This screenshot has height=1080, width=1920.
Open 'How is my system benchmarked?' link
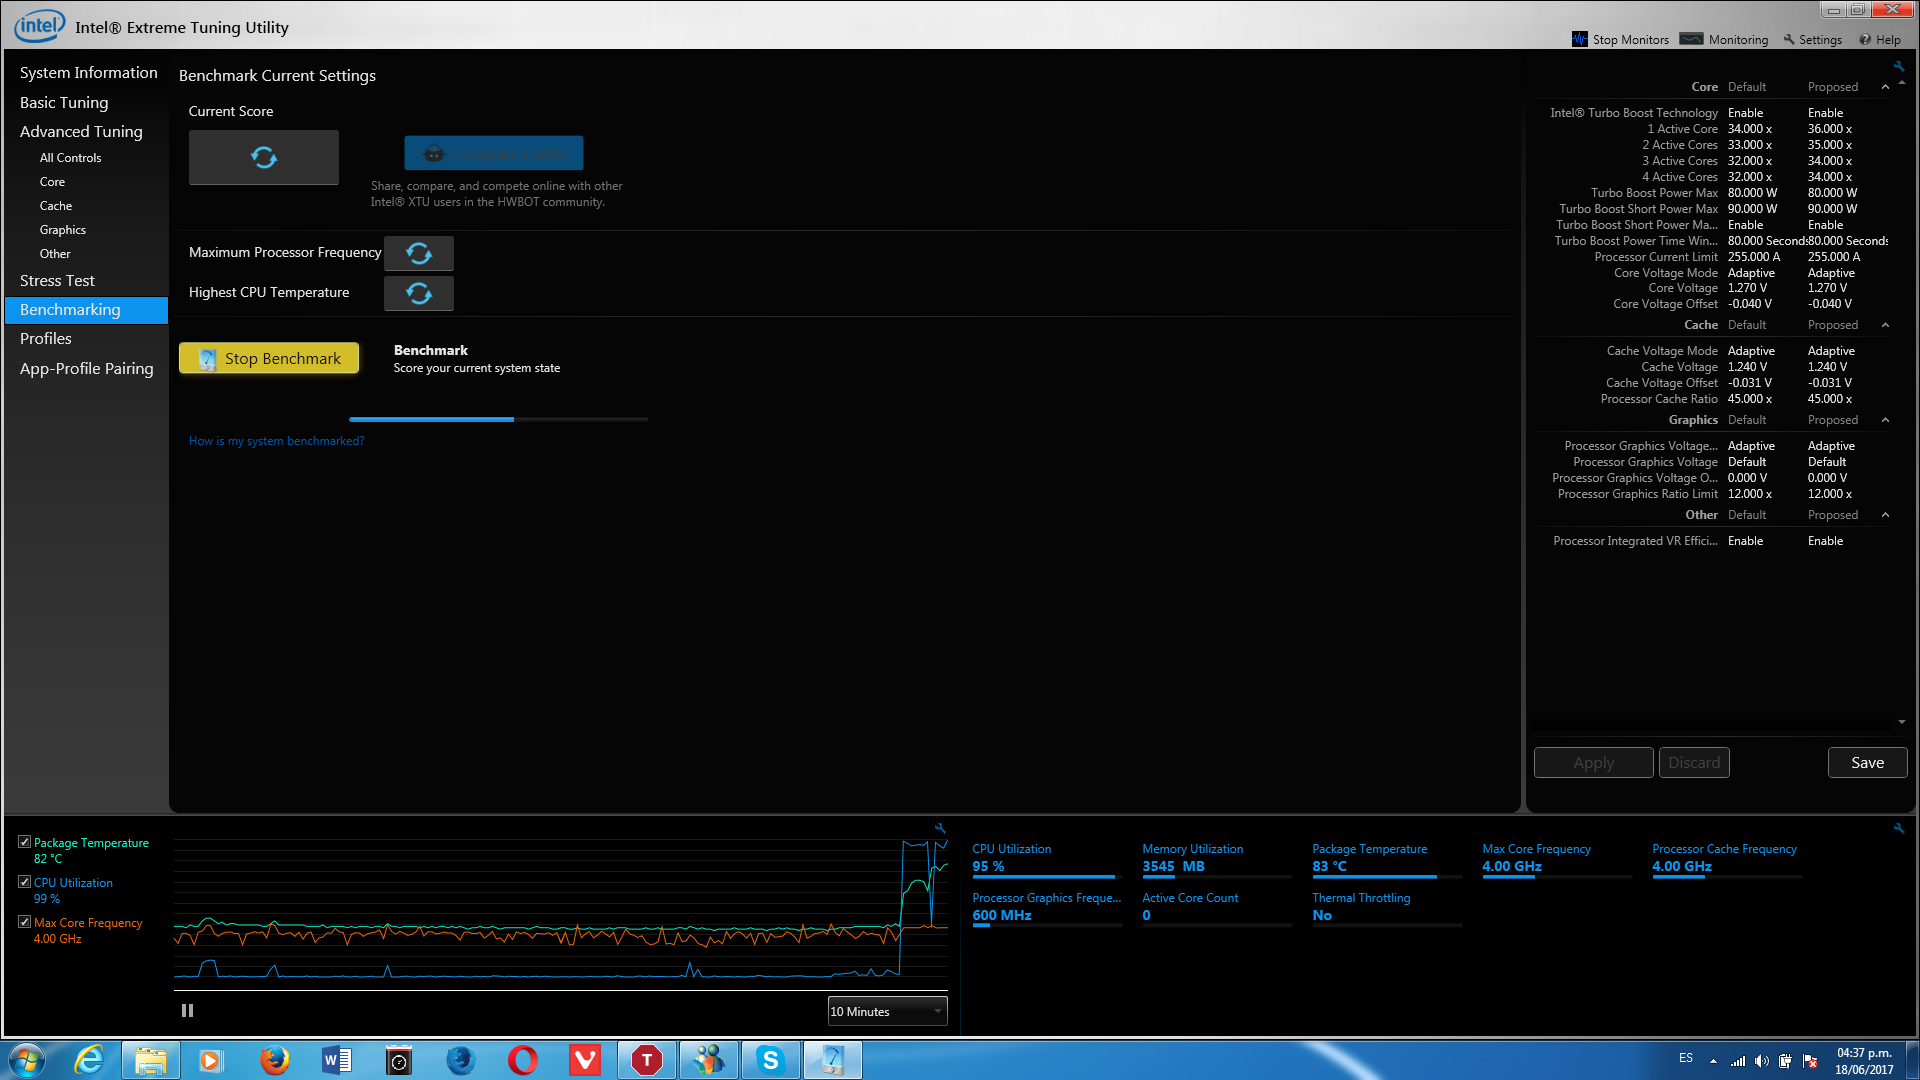tap(276, 441)
